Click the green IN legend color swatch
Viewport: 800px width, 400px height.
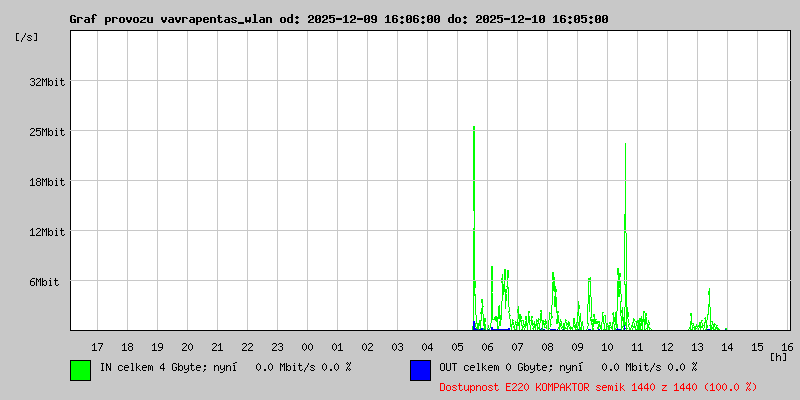pyautogui.click(x=81, y=370)
